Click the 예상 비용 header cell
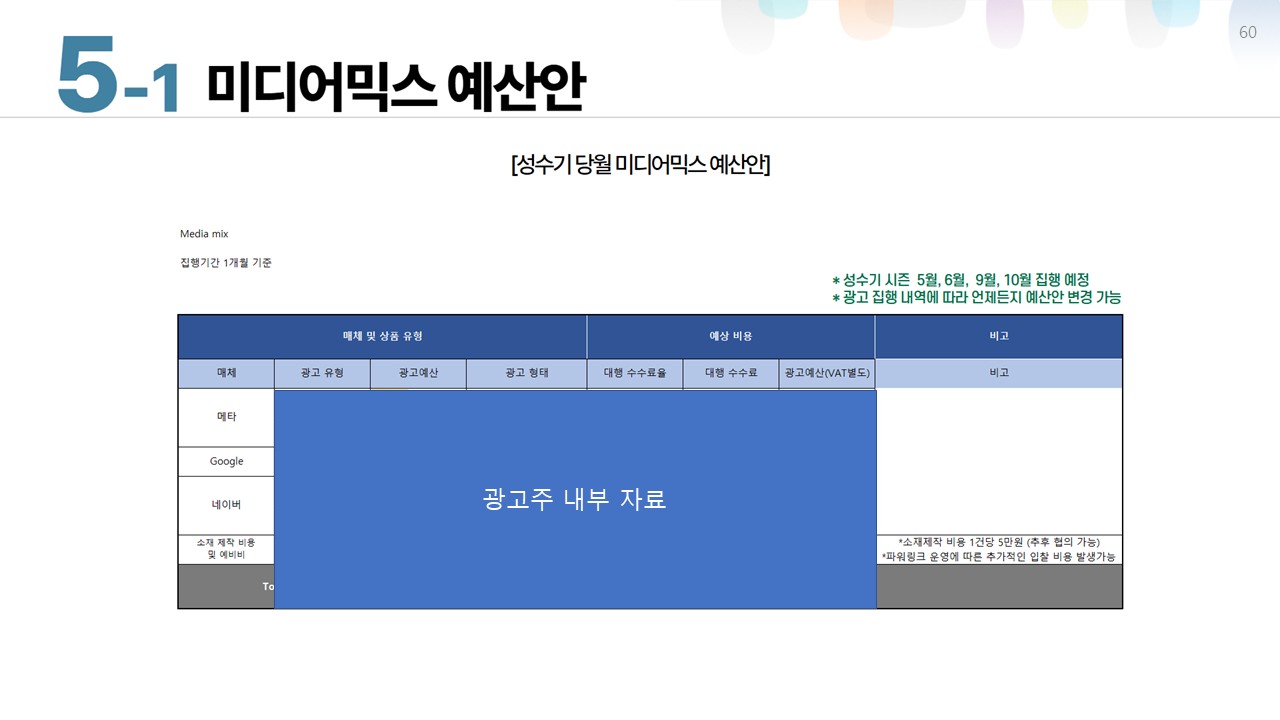Screen dimensions: 1280x720 coord(730,336)
